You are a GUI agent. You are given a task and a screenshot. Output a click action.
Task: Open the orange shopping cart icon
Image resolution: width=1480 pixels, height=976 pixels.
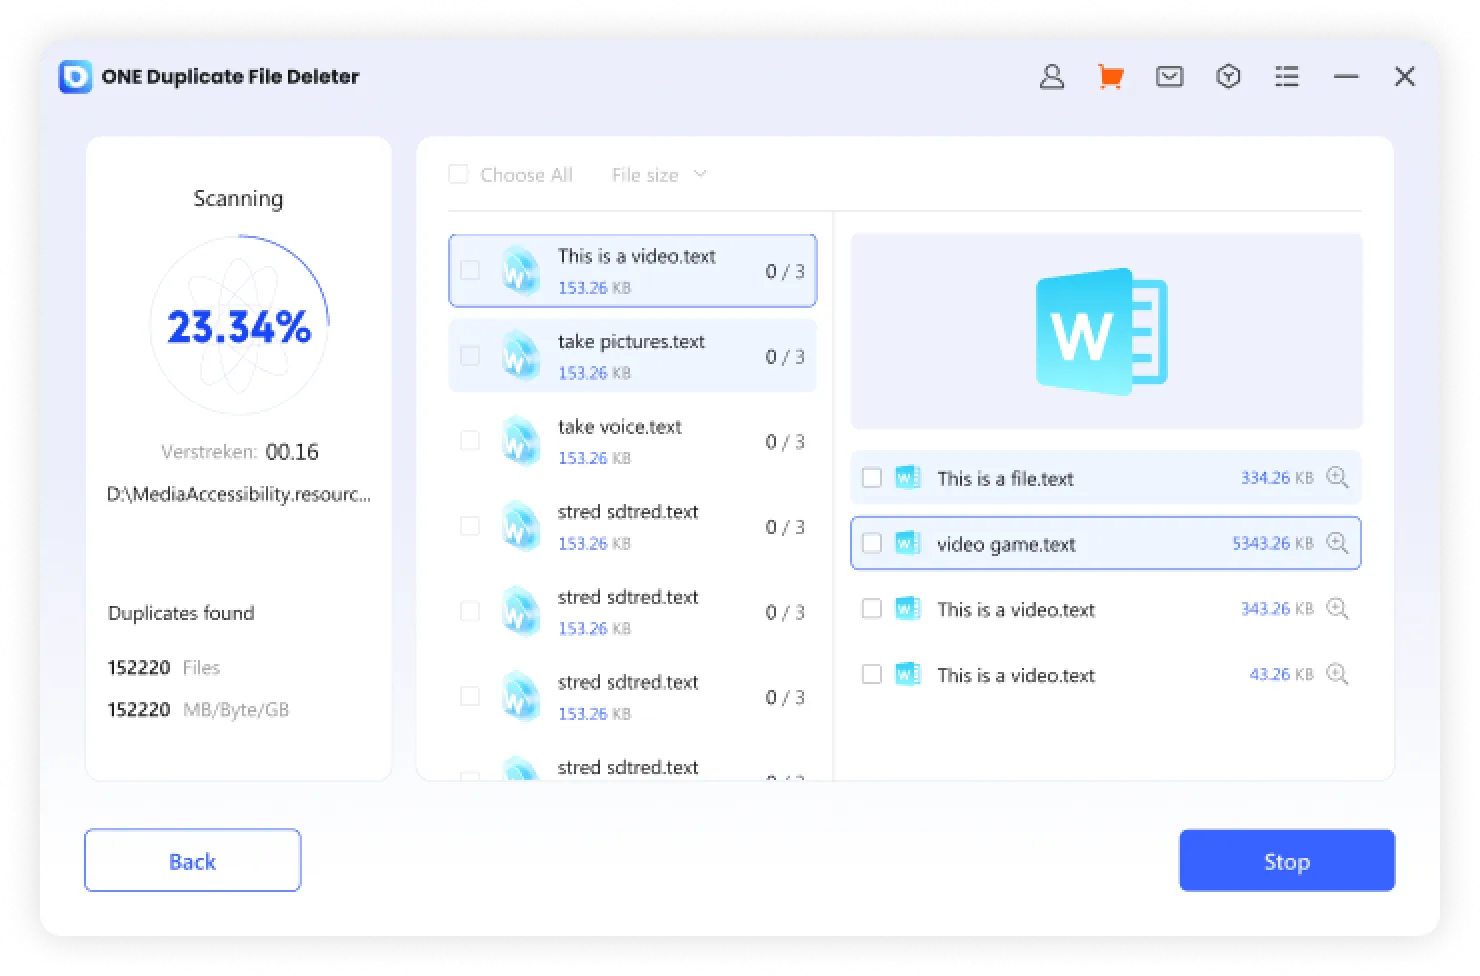click(1110, 77)
